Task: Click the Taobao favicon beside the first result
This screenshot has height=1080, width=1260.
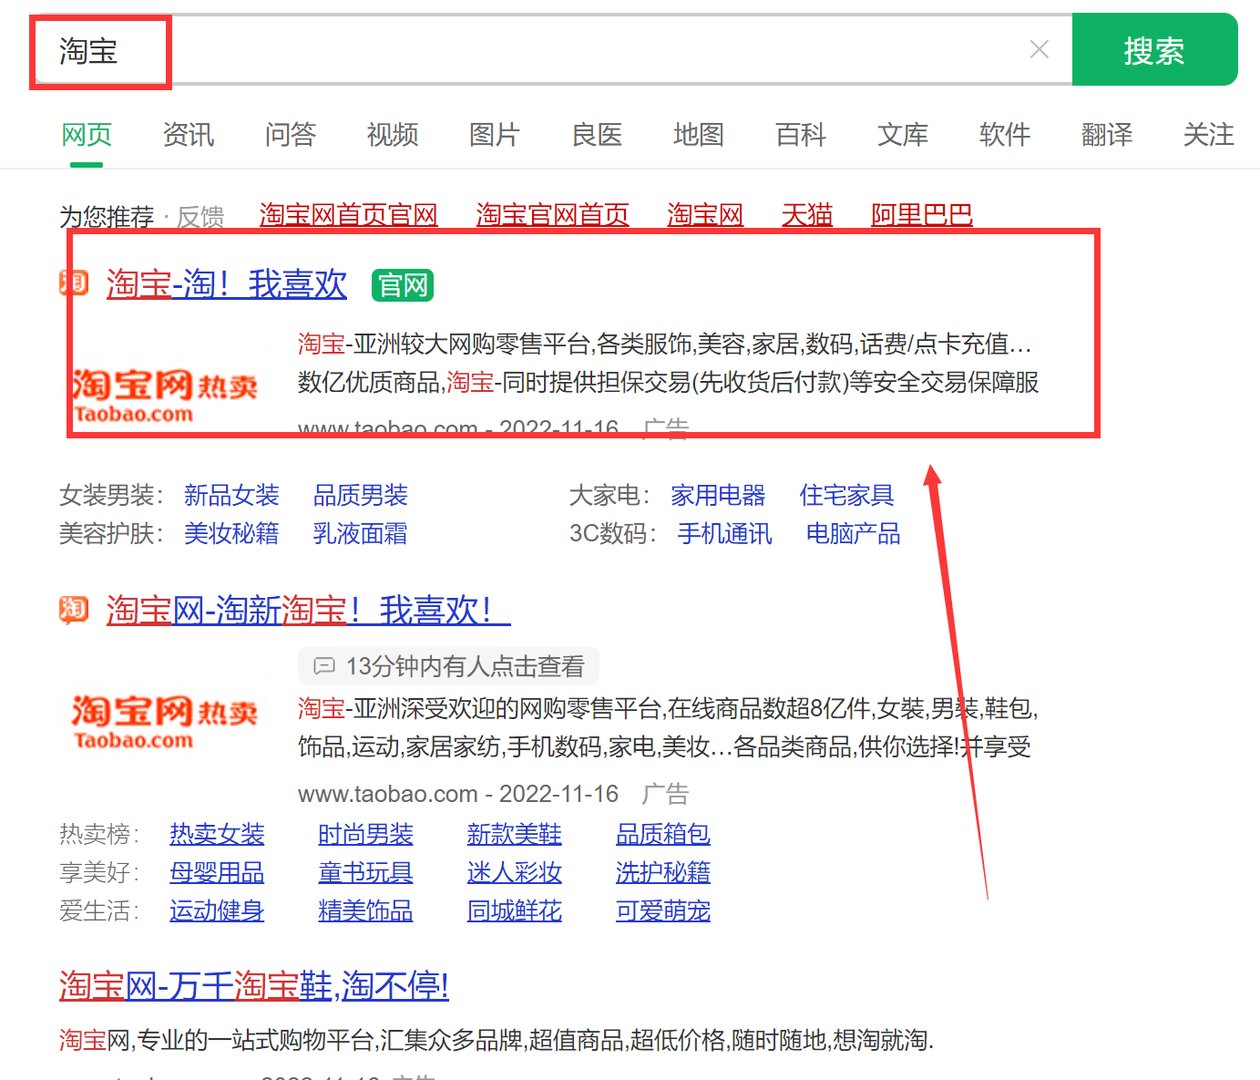Action: [73, 283]
